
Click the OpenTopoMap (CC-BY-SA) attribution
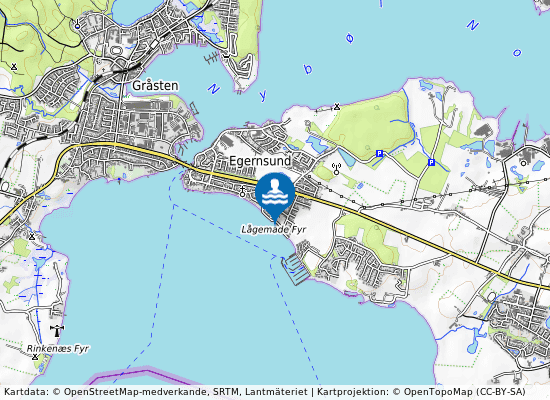[x=464, y=392]
